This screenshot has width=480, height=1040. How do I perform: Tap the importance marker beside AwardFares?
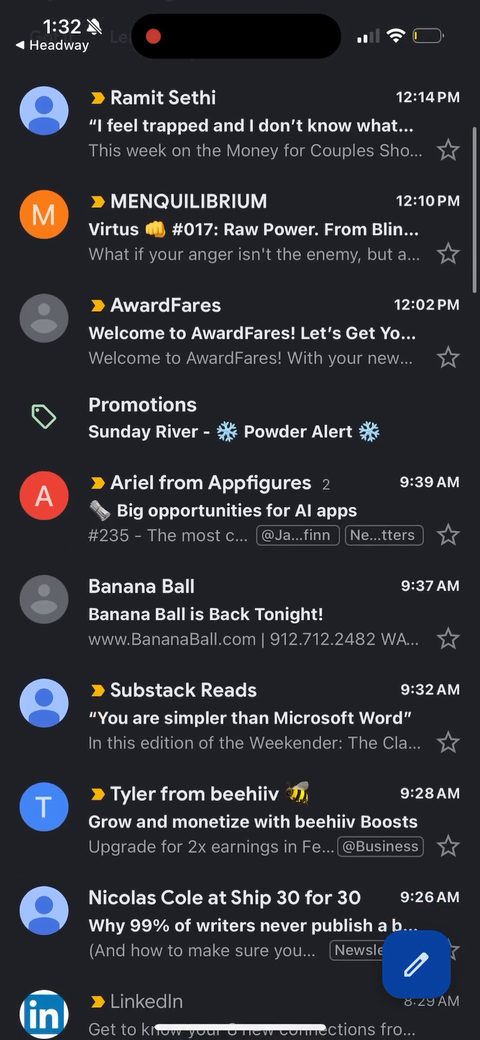(97, 306)
